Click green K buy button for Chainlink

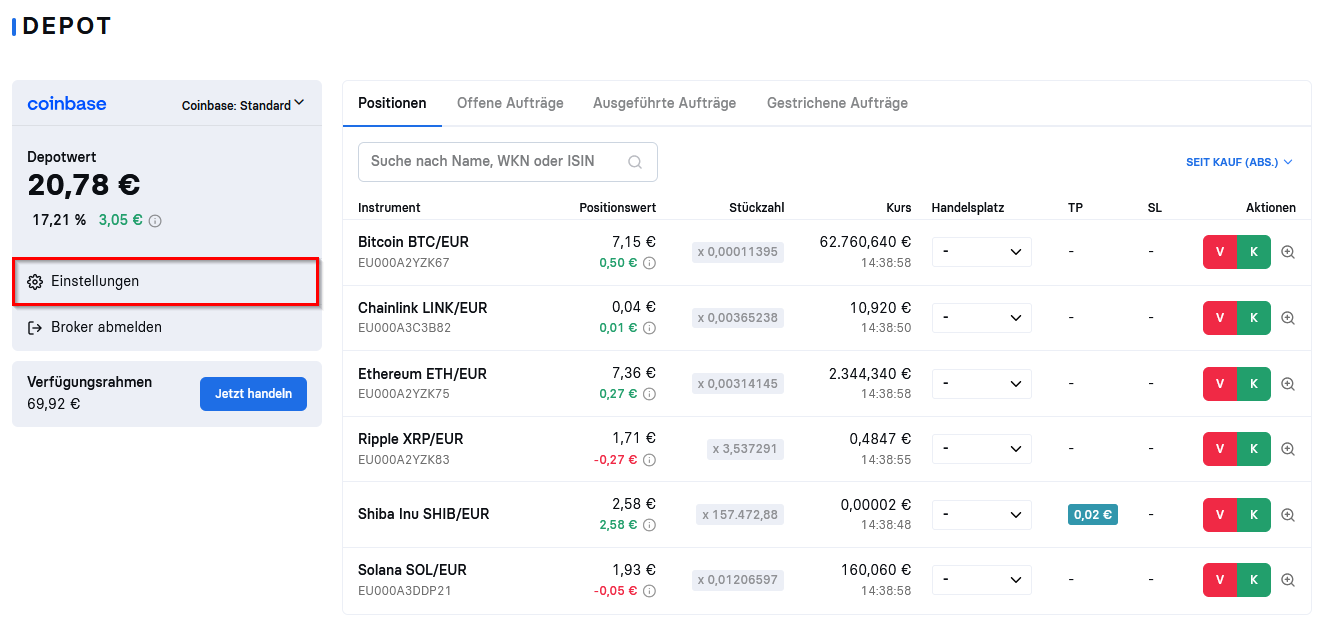tap(1254, 318)
